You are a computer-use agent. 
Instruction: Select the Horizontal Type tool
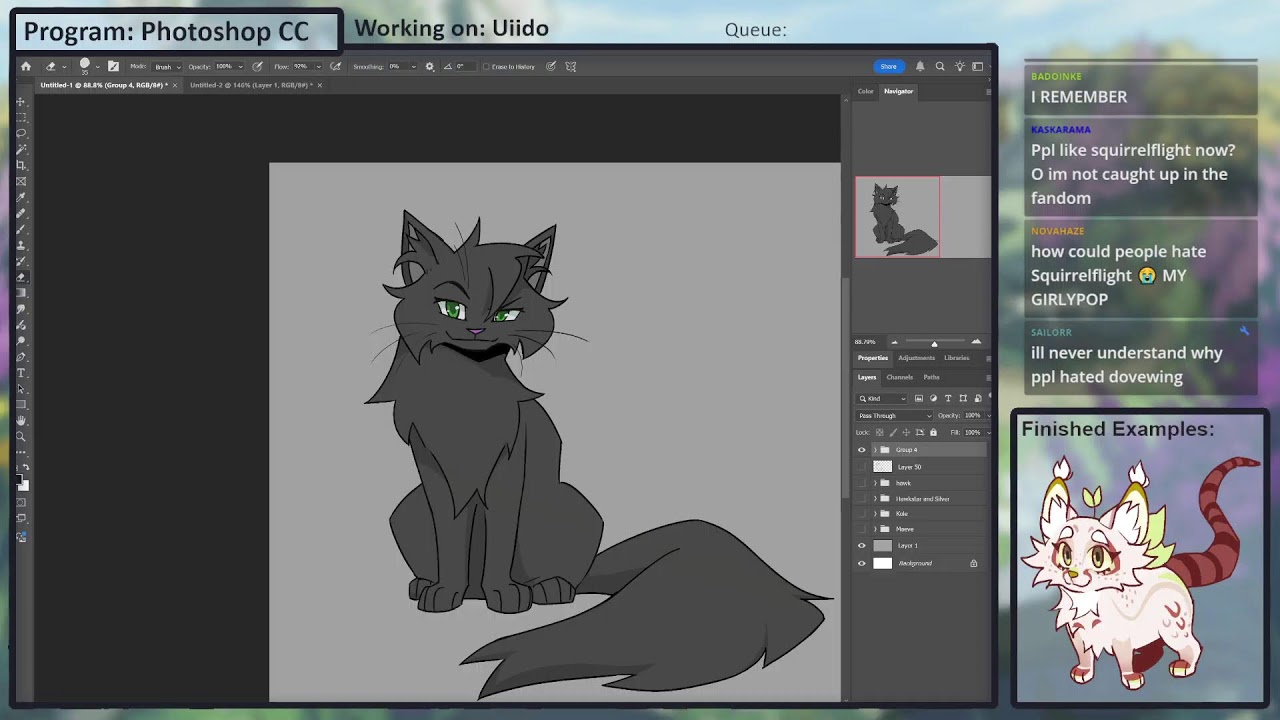pyautogui.click(x=20, y=373)
